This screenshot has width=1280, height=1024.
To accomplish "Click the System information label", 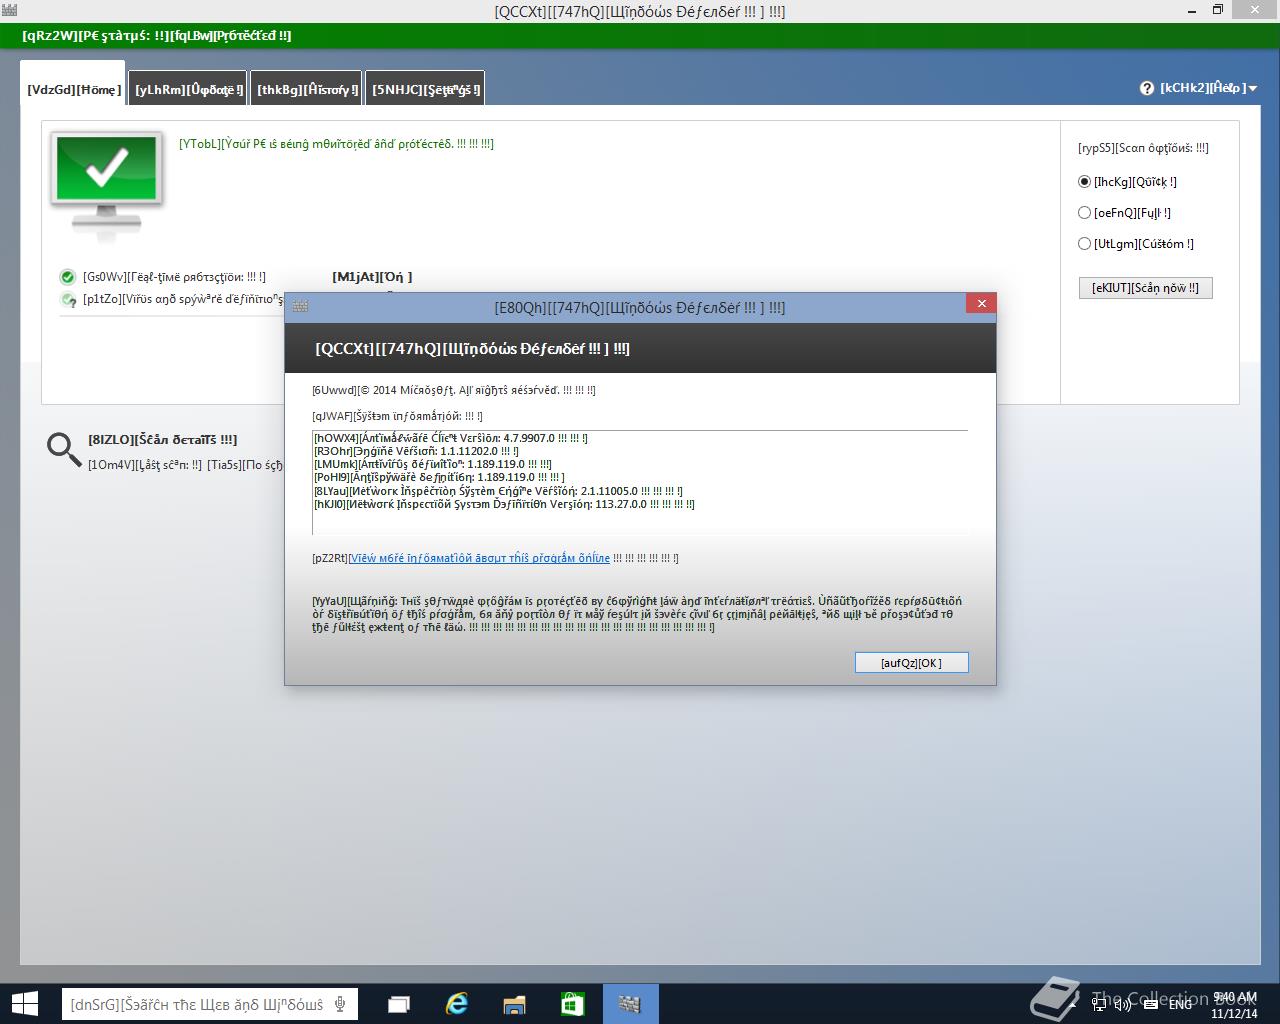I will click(x=397, y=416).
